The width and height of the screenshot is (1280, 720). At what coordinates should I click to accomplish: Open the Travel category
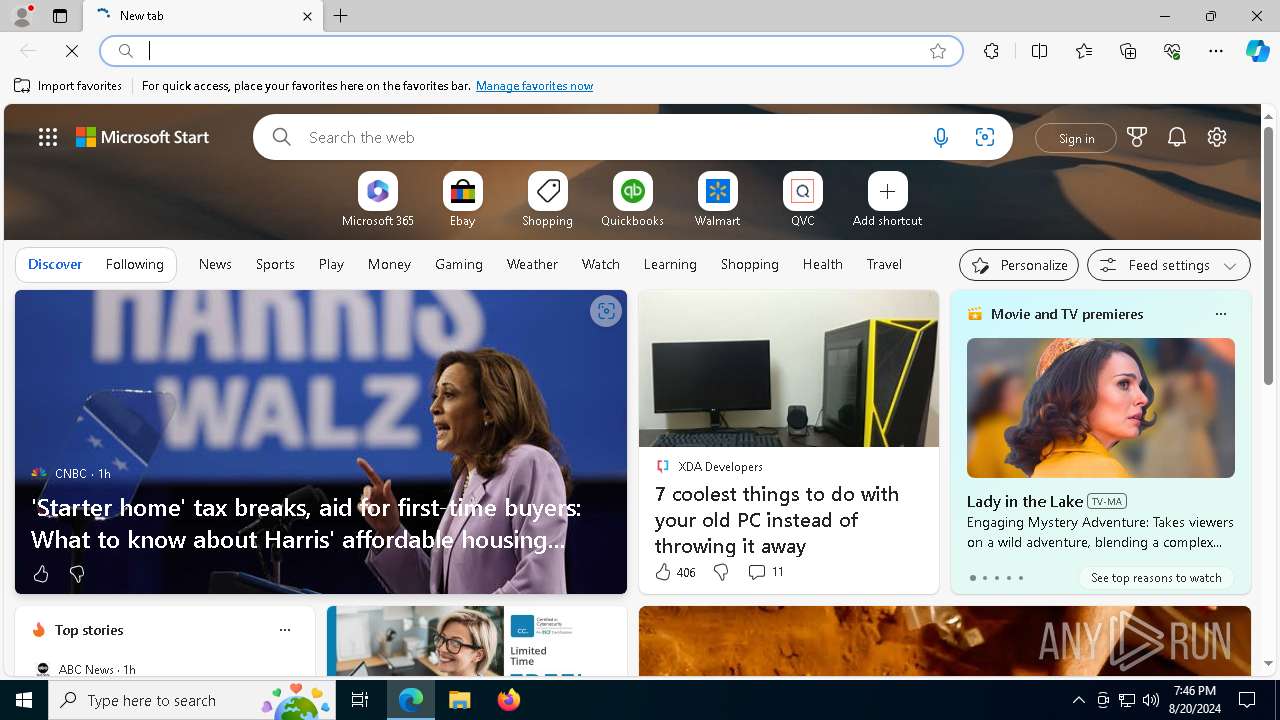884,265
